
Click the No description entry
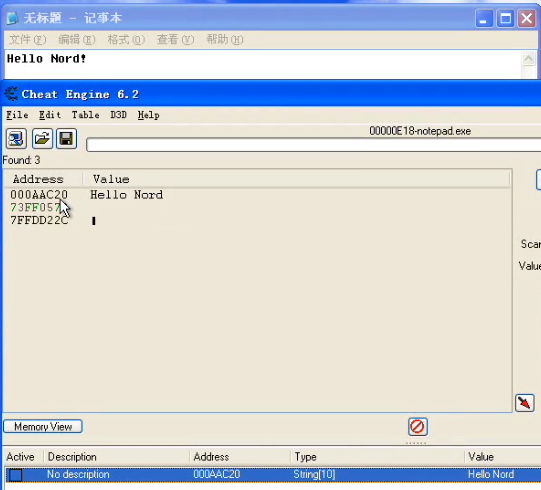pyautogui.click(x=78, y=474)
